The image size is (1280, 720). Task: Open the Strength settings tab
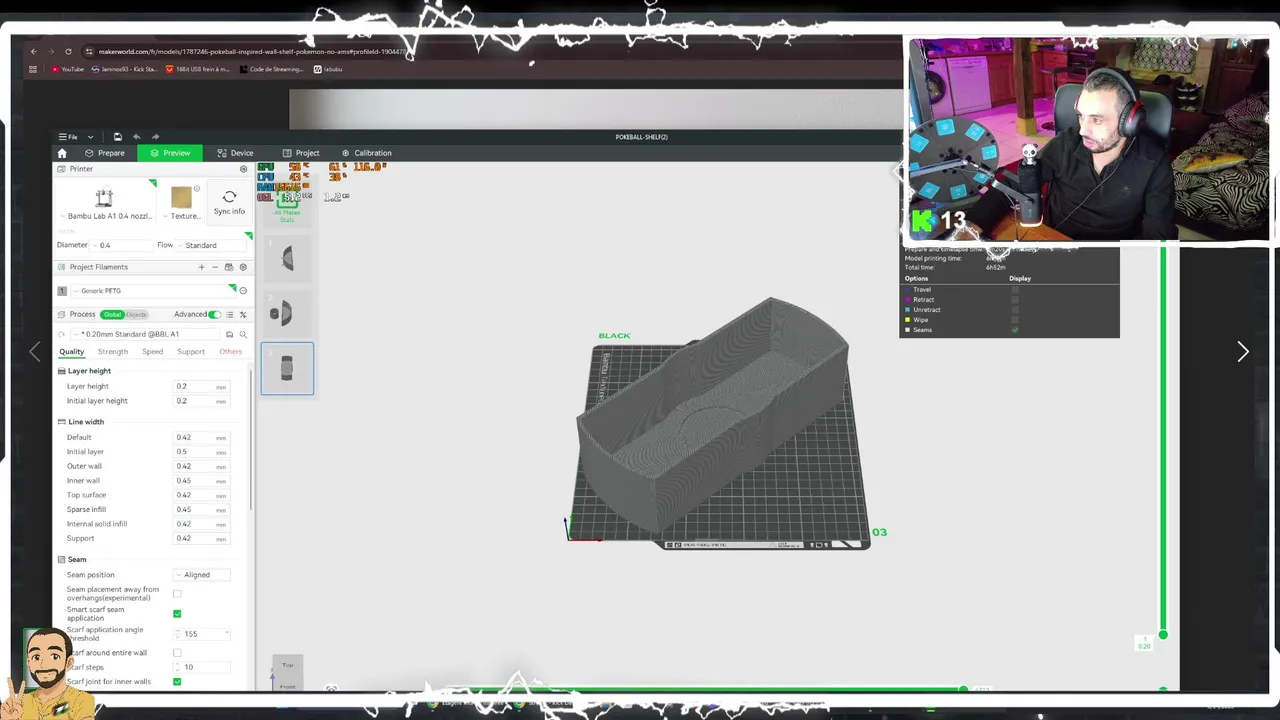113,351
